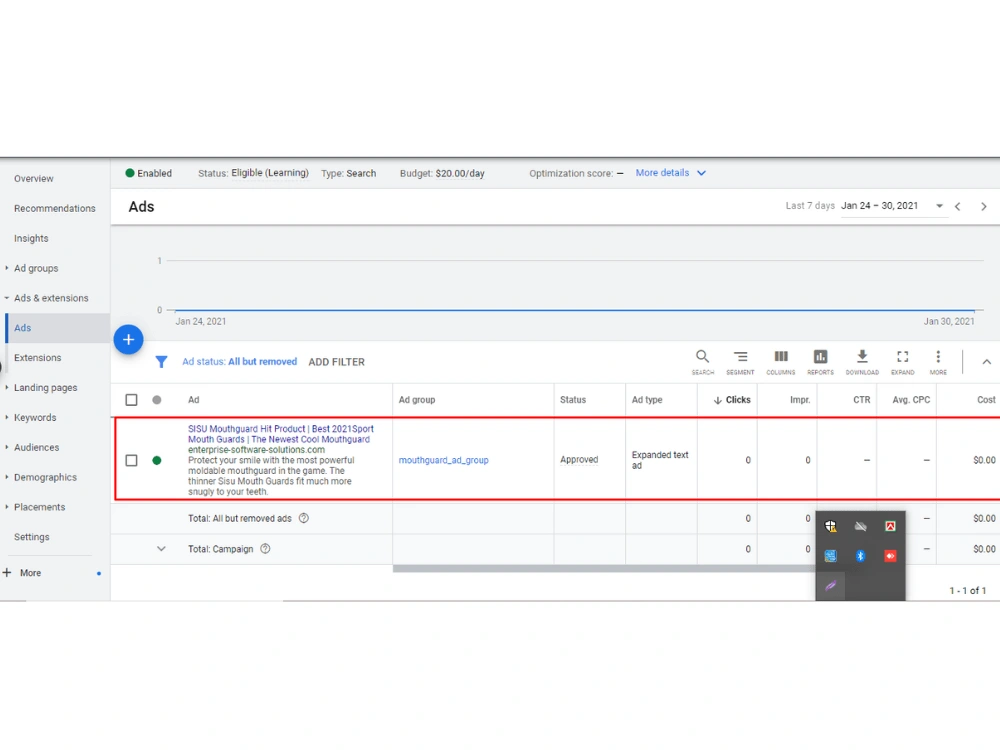Toggle the green enabled status dot of the ad
Image resolution: width=1000 pixels, height=750 pixels.
pos(157,460)
